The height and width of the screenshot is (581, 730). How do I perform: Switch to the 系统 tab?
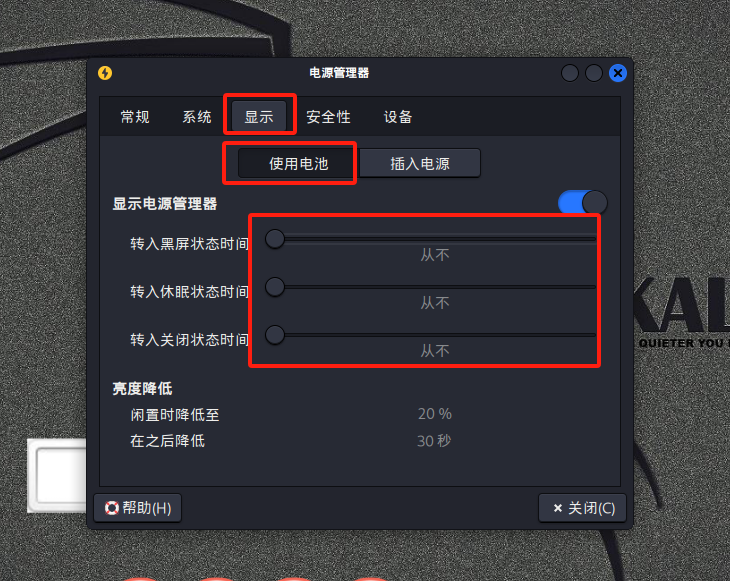197,117
